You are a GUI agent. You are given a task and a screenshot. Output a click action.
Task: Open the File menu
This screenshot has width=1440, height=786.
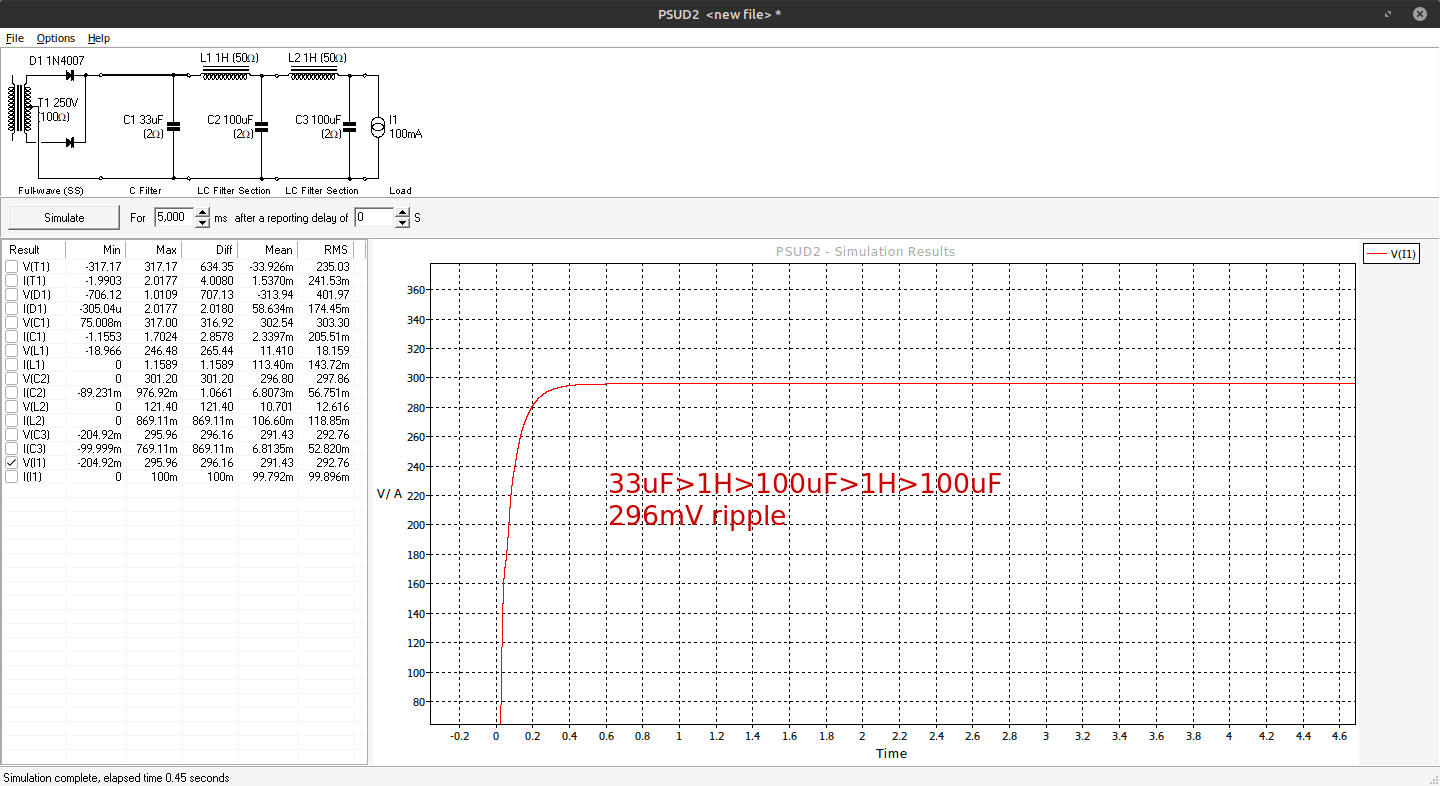click(x=15, y=38)
